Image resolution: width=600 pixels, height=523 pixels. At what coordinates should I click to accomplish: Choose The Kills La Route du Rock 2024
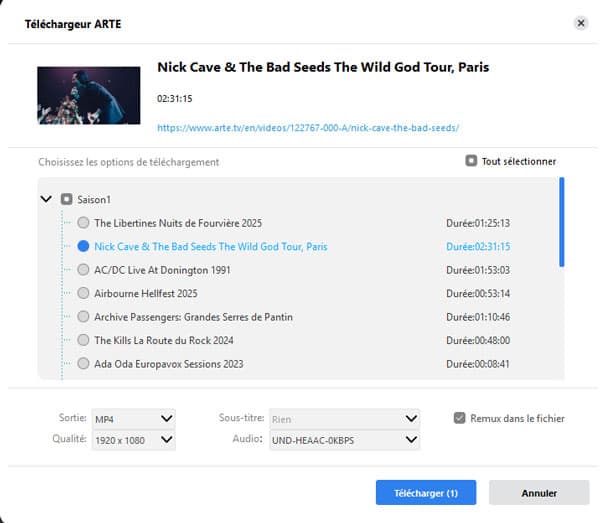[x=83, y=340]
